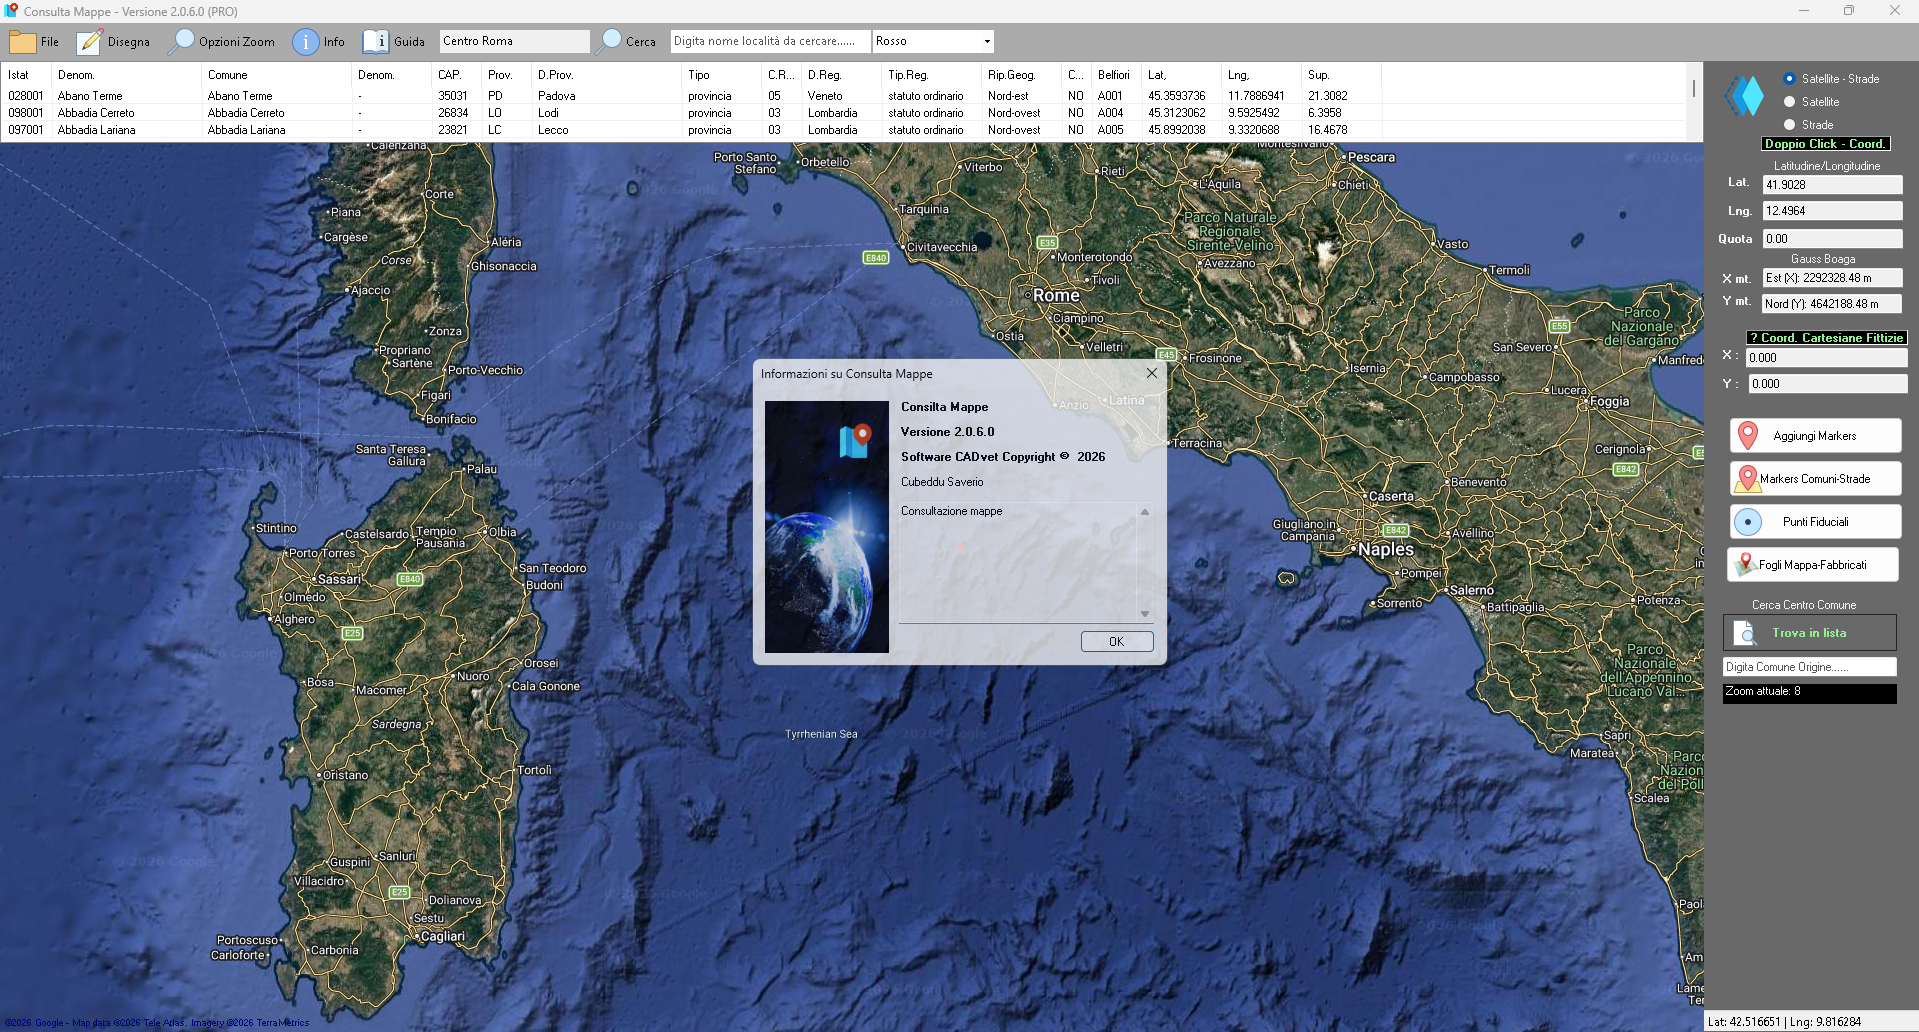The width and height of the screenshot is (1919, 1032).
Task: Click the località search input field
Action: 770,41
